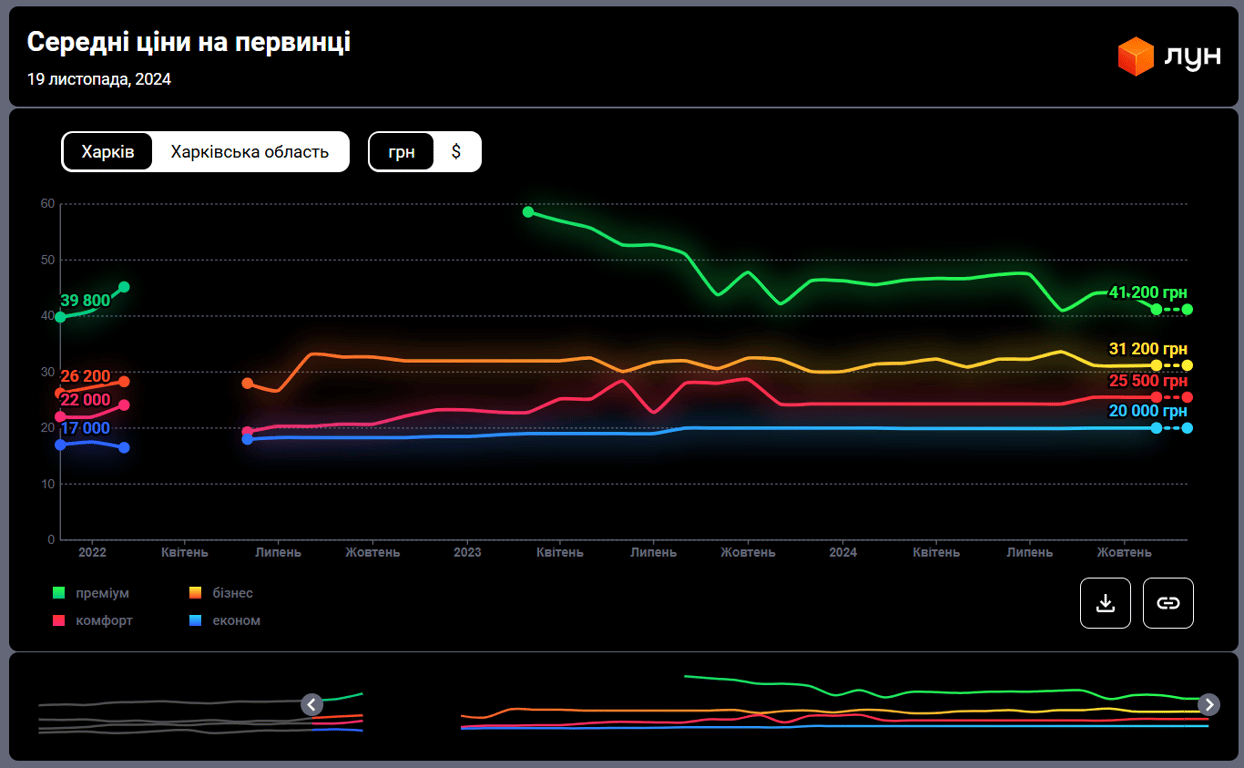1244x768 pixels.
Task: Hide the комфорт series via legend
Action: click(92, 620)
